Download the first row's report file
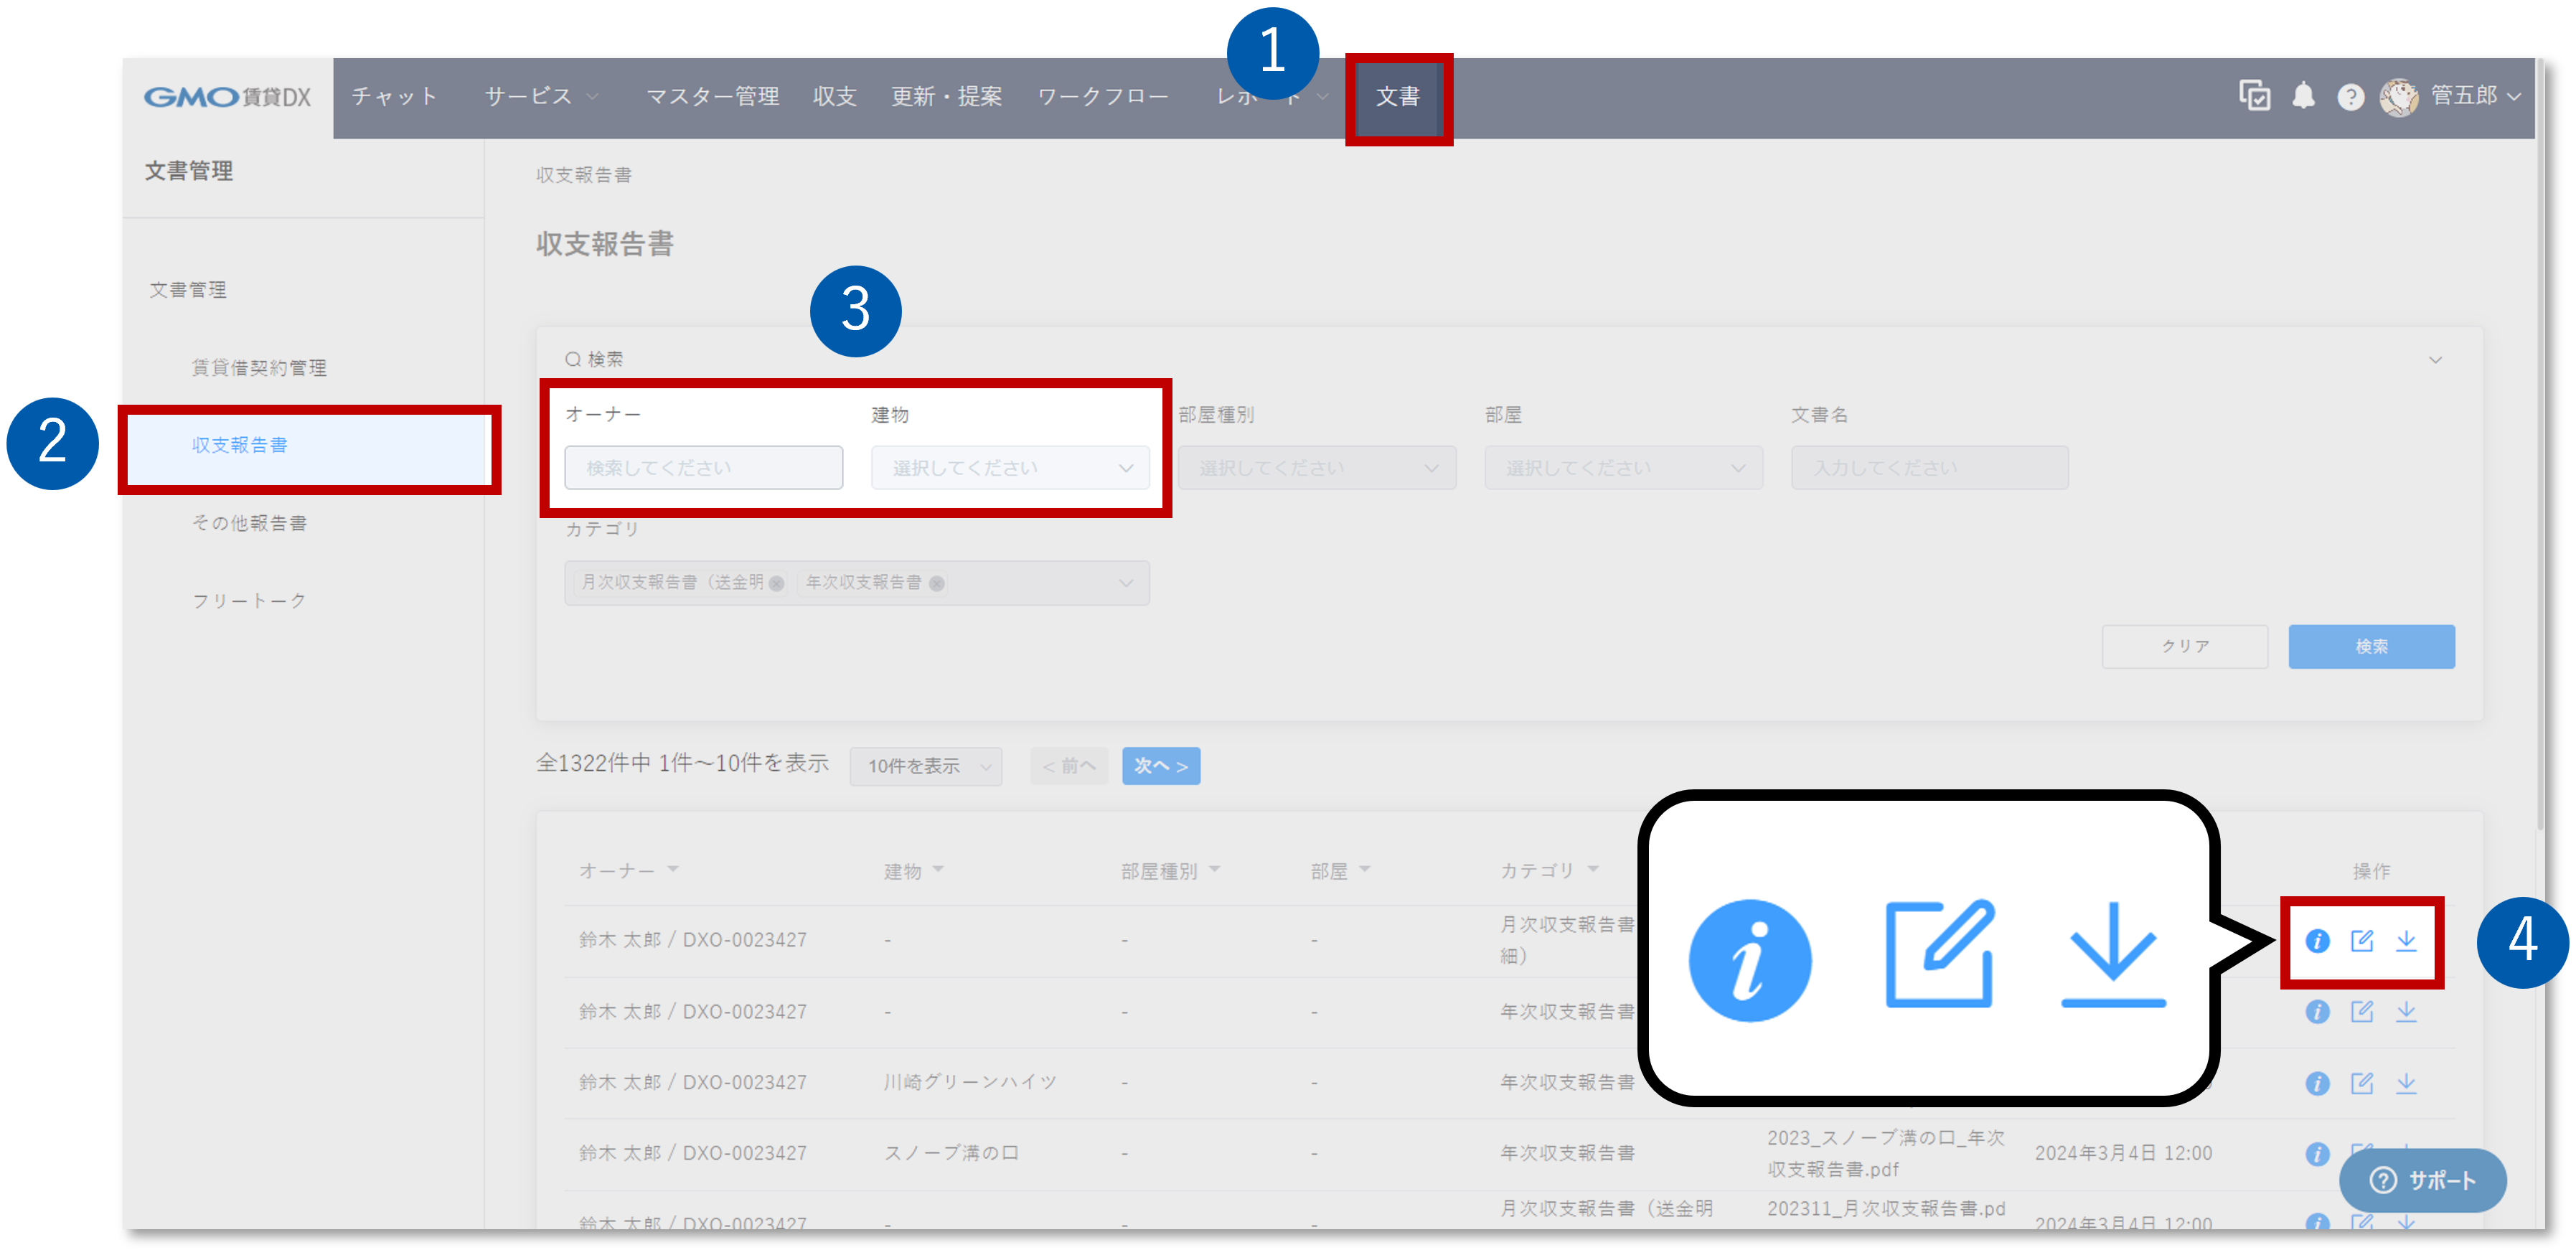 [2406, 941]
